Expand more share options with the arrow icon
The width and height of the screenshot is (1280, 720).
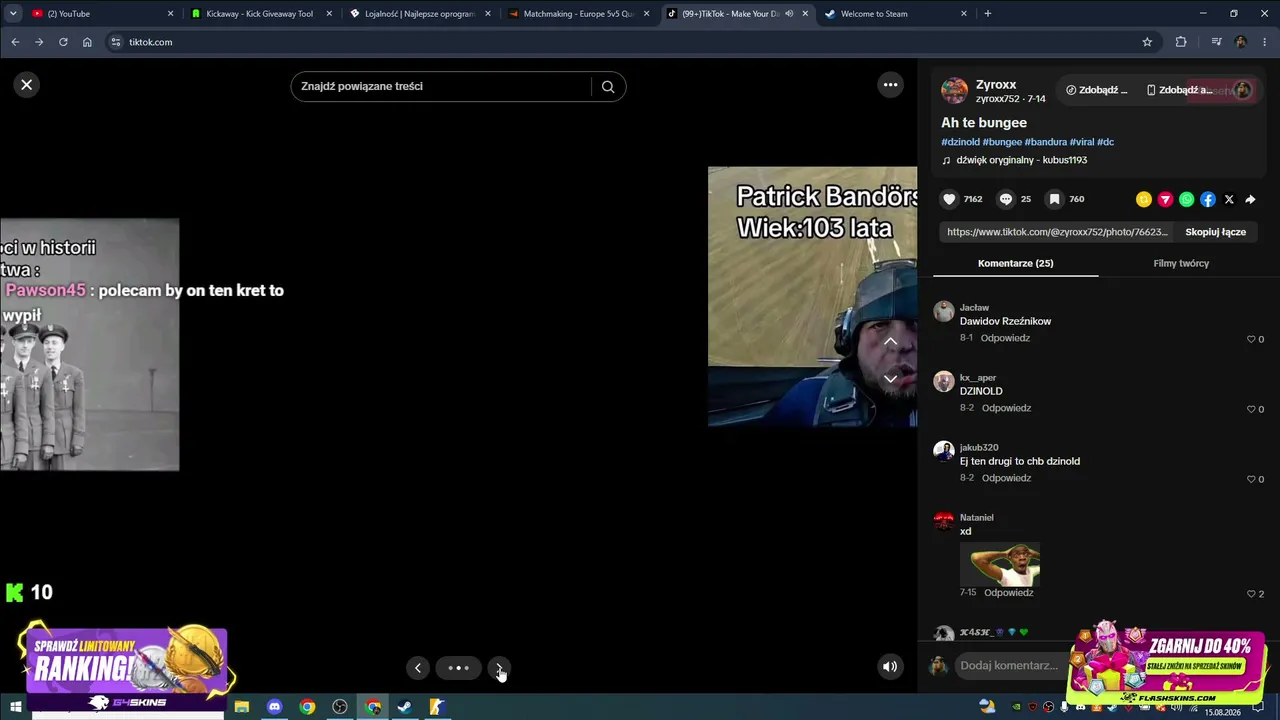tap(1250, 200)
